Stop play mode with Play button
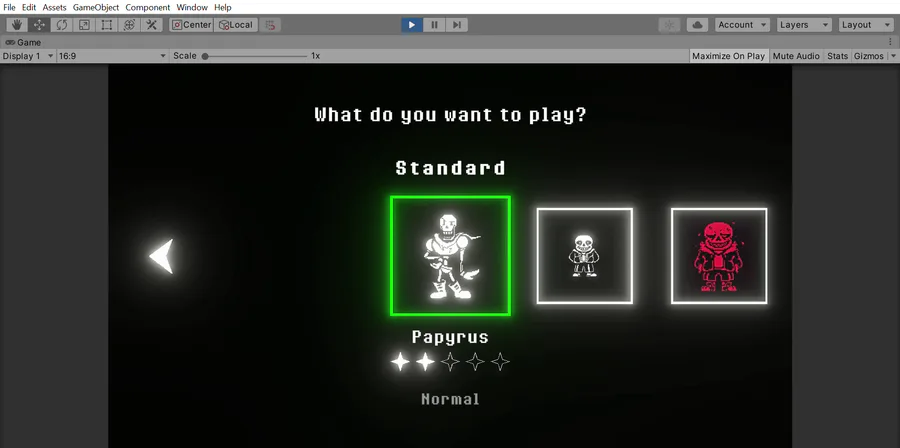Screen dimensions: 900x448 [x=412, y=25]
